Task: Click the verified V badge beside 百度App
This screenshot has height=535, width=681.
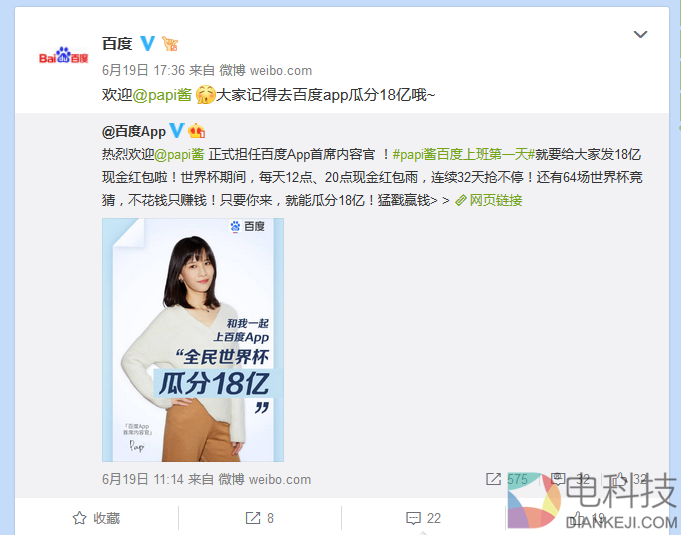Action: (176, 130)
